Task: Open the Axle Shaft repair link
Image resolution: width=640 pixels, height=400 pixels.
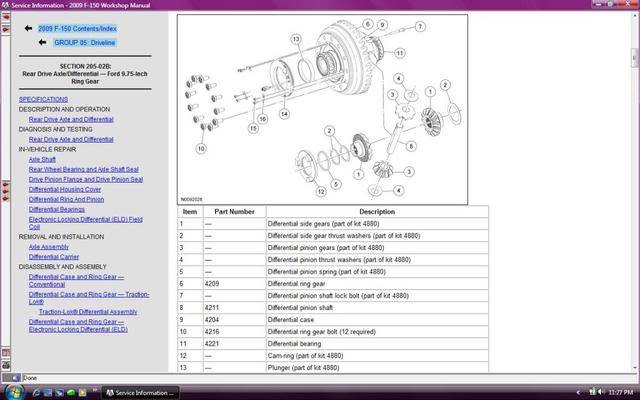Action: pos(42,159)
